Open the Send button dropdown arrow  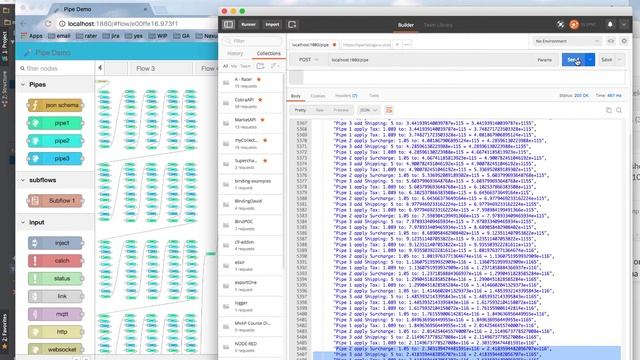(590, 60)
